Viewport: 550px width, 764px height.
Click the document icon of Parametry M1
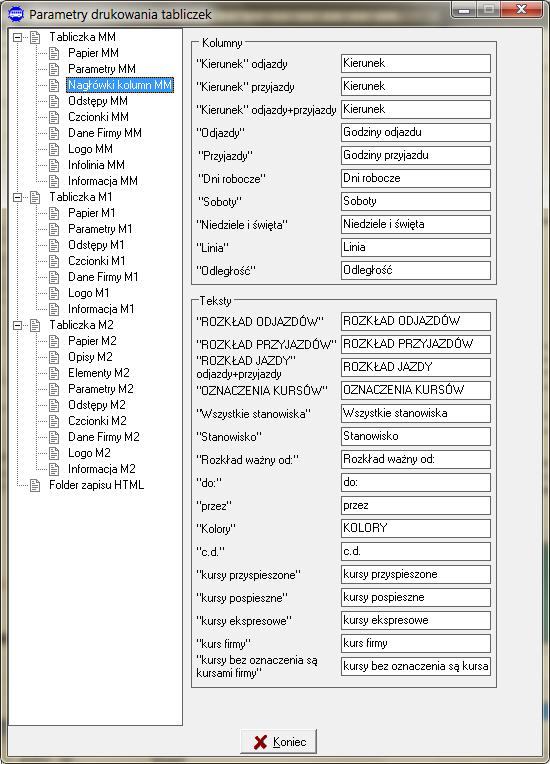54,229
